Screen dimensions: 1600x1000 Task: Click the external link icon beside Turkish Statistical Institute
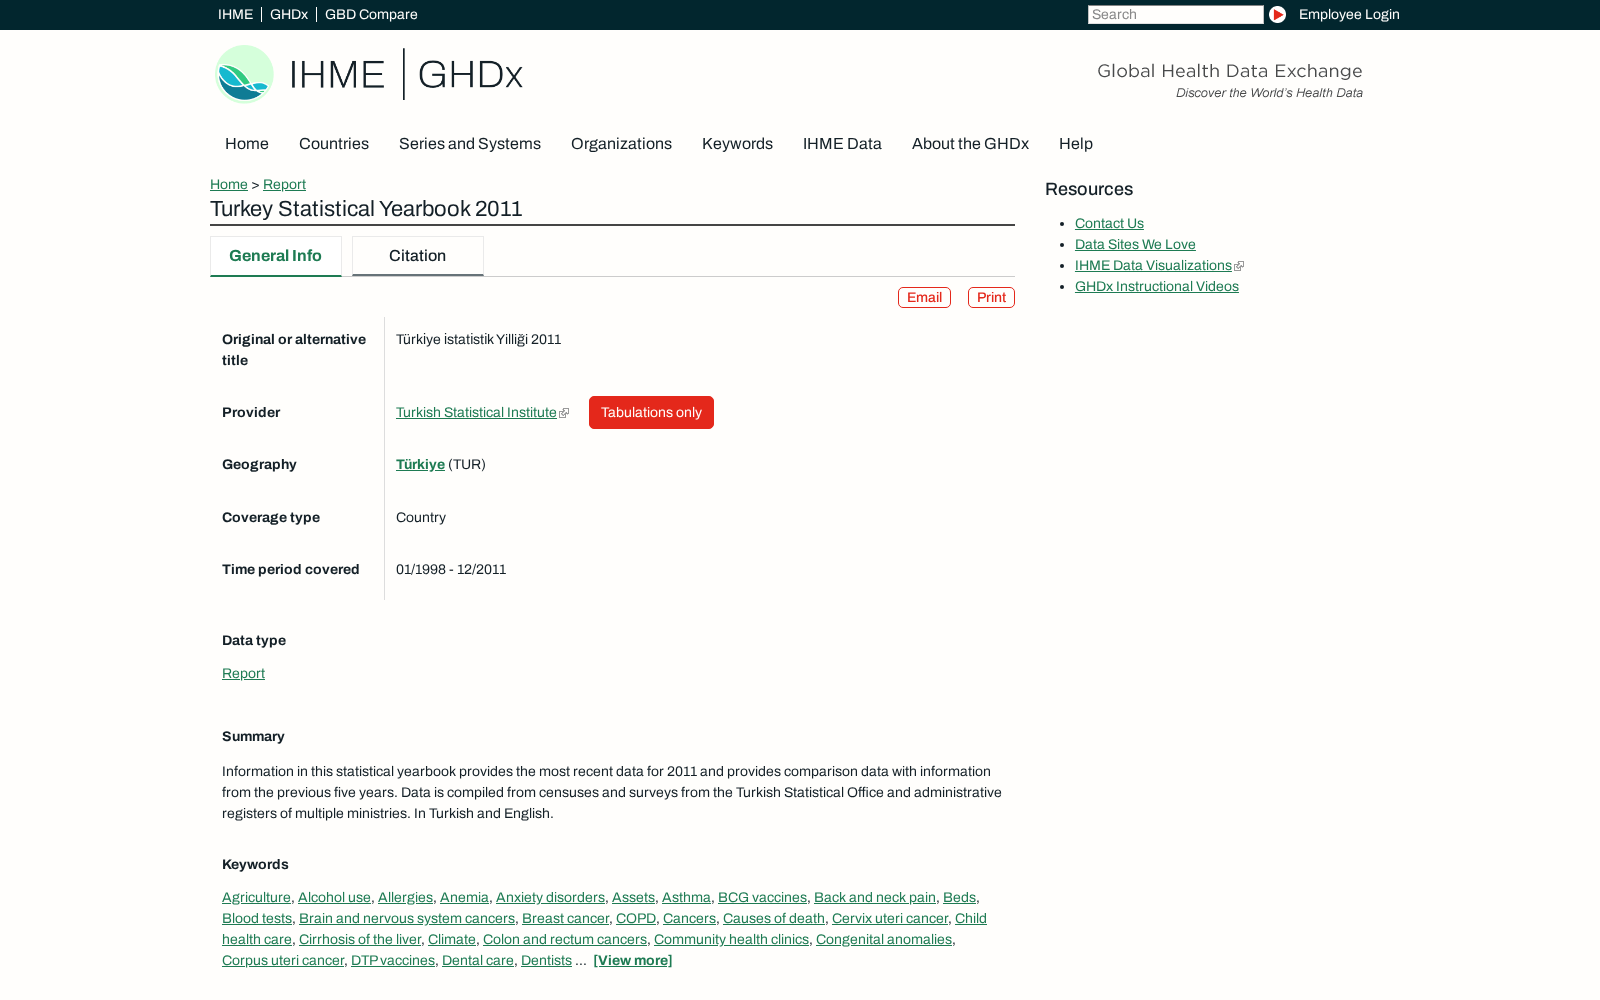click(564, 413)
